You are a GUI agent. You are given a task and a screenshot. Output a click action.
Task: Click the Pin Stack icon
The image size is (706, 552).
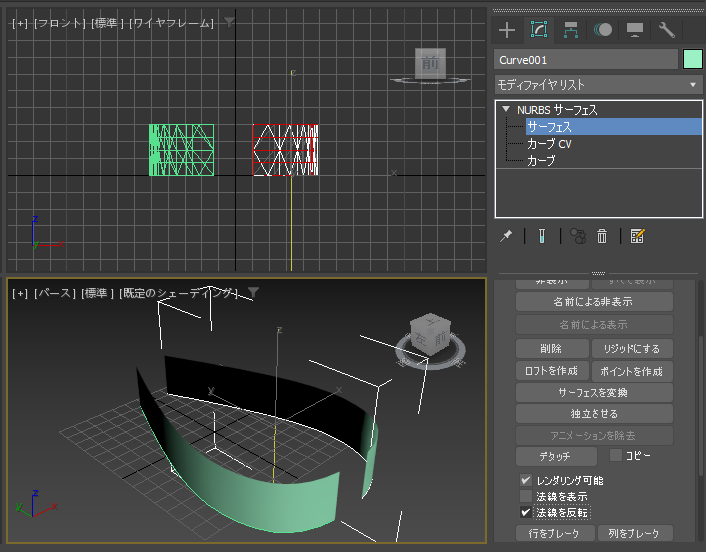[x=507, y=236]
